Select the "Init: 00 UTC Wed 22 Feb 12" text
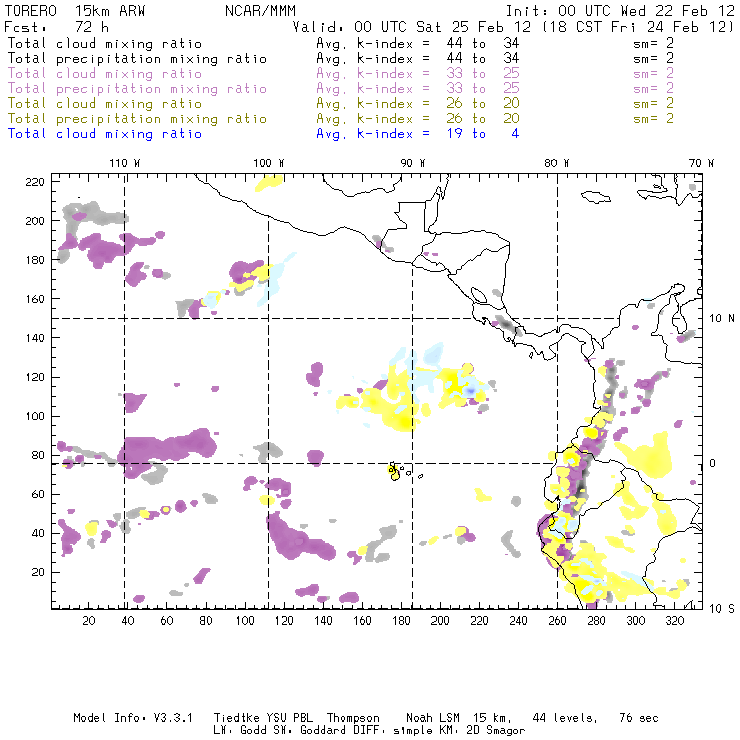Image resolution: width=740 pixels, height=740 pixels. 620,11
